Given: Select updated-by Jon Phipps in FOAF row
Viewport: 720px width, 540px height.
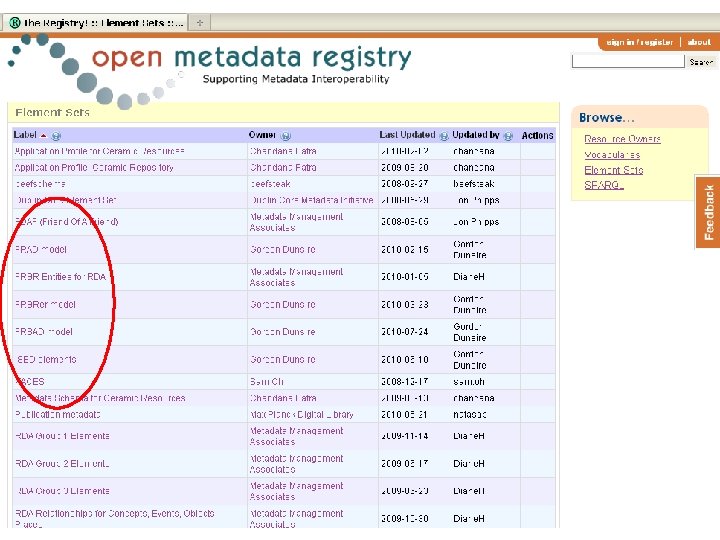Looking at the screenshot, I should pos(476,222).
